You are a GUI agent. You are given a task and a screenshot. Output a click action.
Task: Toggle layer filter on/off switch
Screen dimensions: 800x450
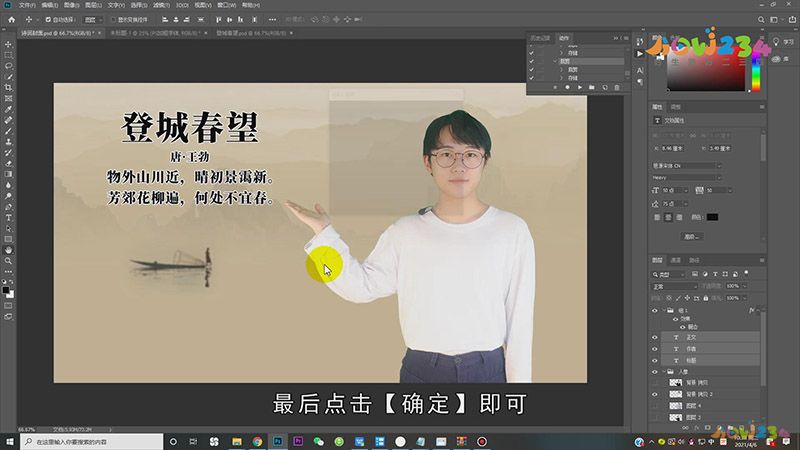point(746,273)
